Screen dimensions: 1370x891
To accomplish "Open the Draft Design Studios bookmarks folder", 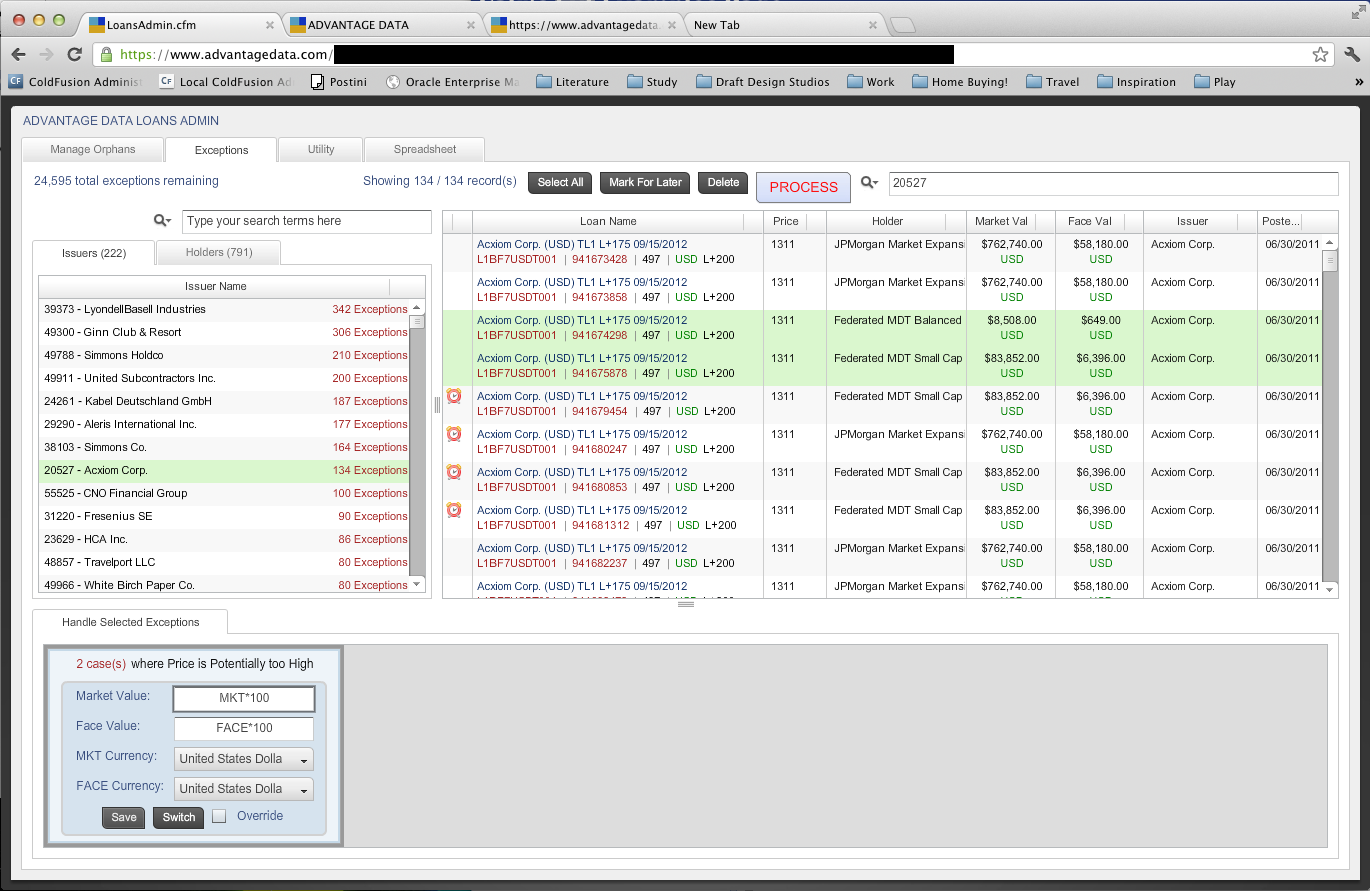I will click(762, 82).
